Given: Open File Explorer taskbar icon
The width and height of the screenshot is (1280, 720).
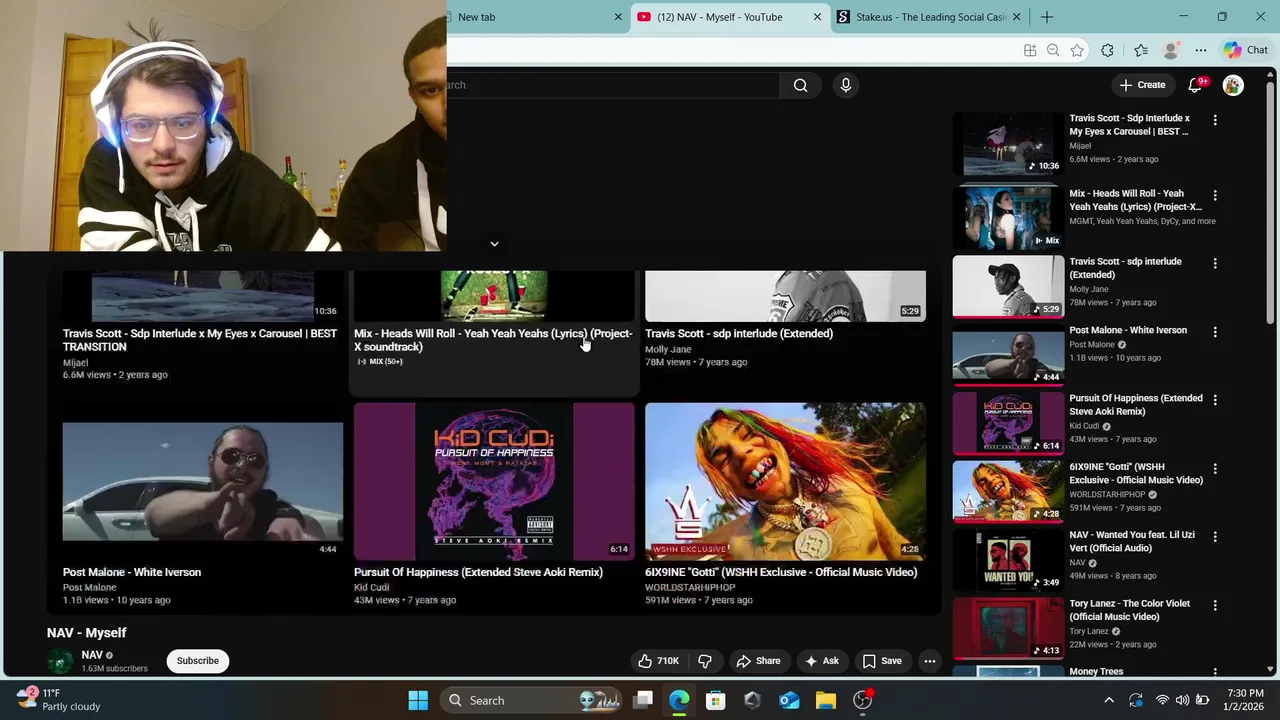Looking at the screenshot, I should (825, 700).
